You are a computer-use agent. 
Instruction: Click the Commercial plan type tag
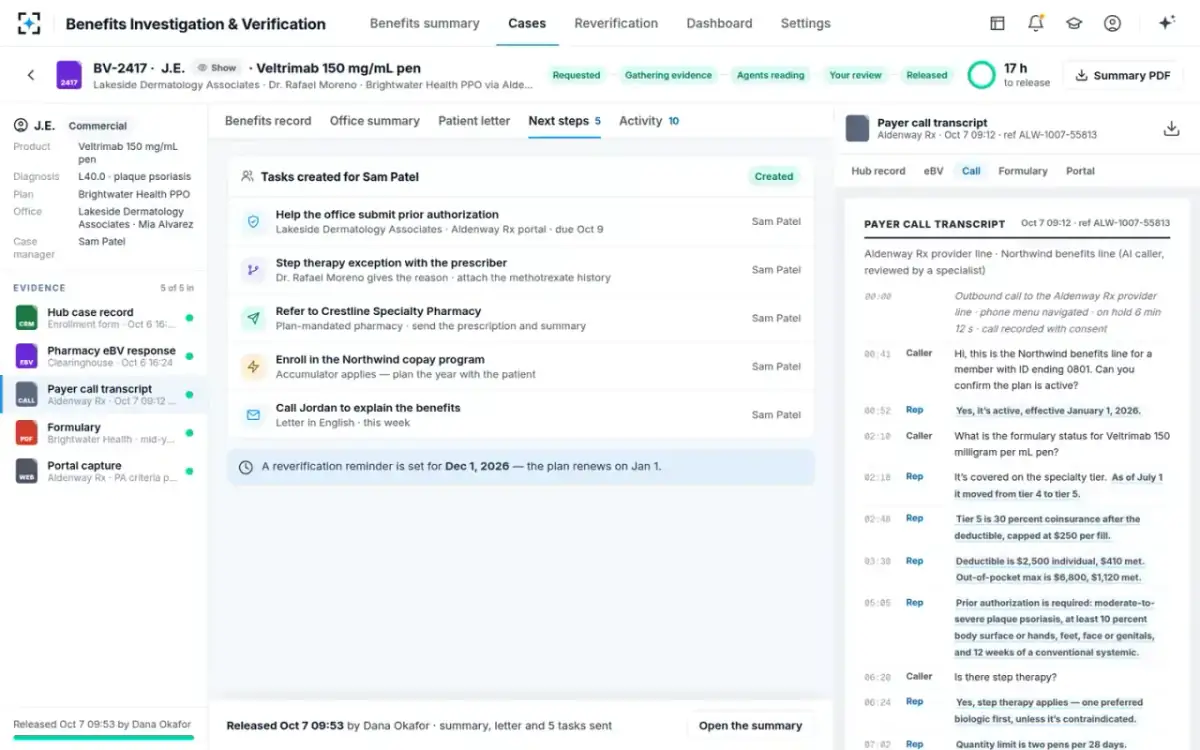click(x=98, y=126)
